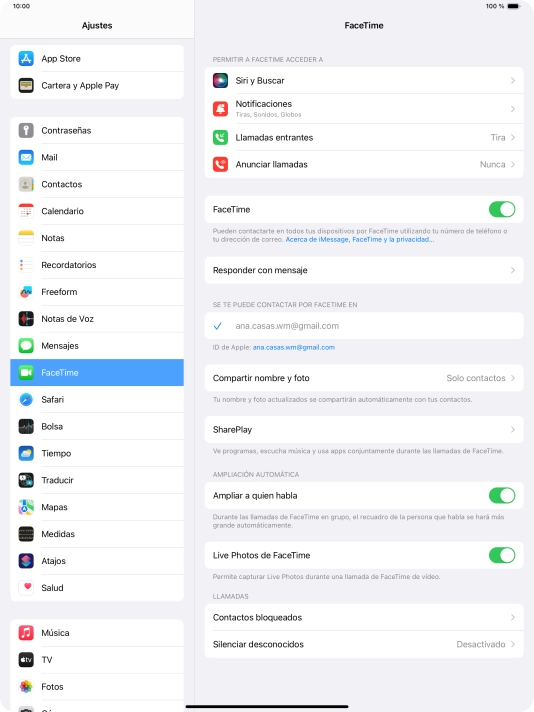Select the Salud heart icon
This screenshot has width=534, height=712.
point(26,588)
